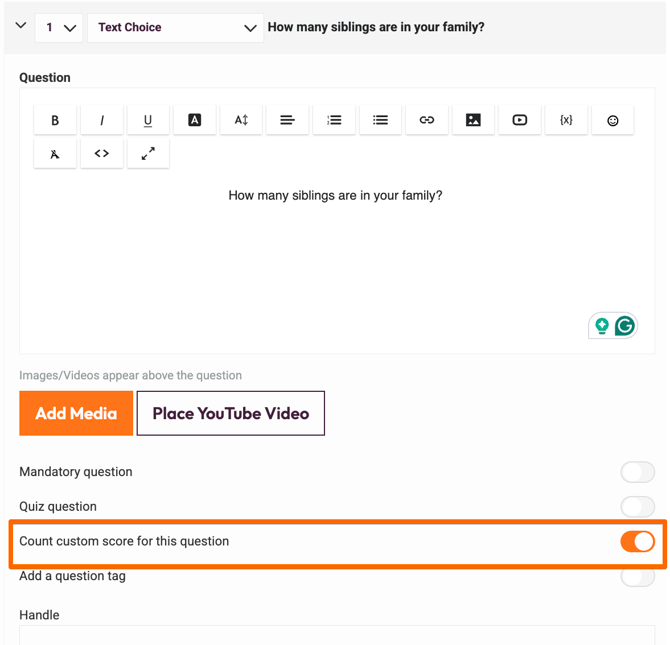This screenshot has height=645, width=670.
Task: Expand the editor to fullscreen
Action: (148, 153)
